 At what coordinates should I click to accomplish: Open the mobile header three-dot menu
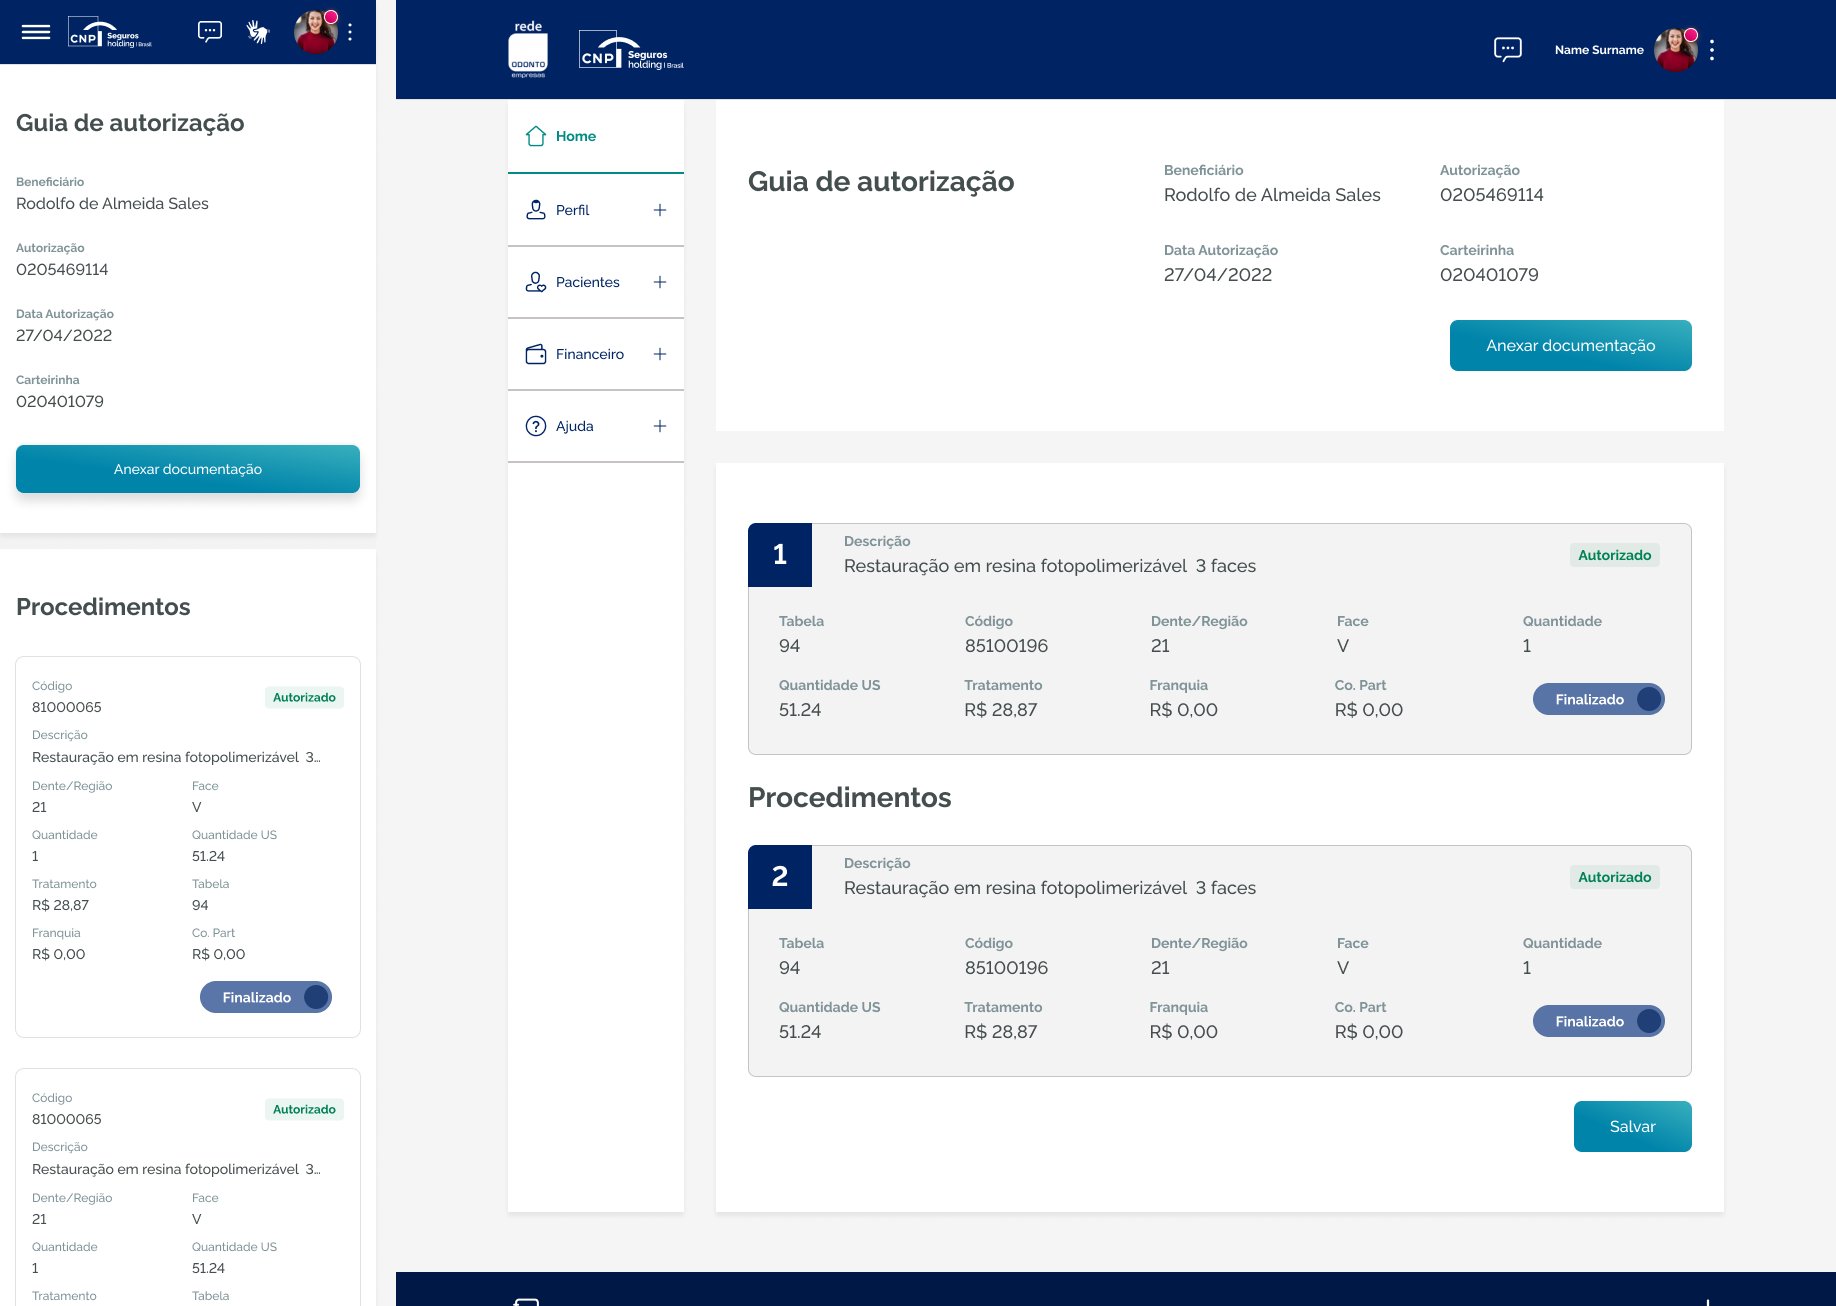[350, 32]
